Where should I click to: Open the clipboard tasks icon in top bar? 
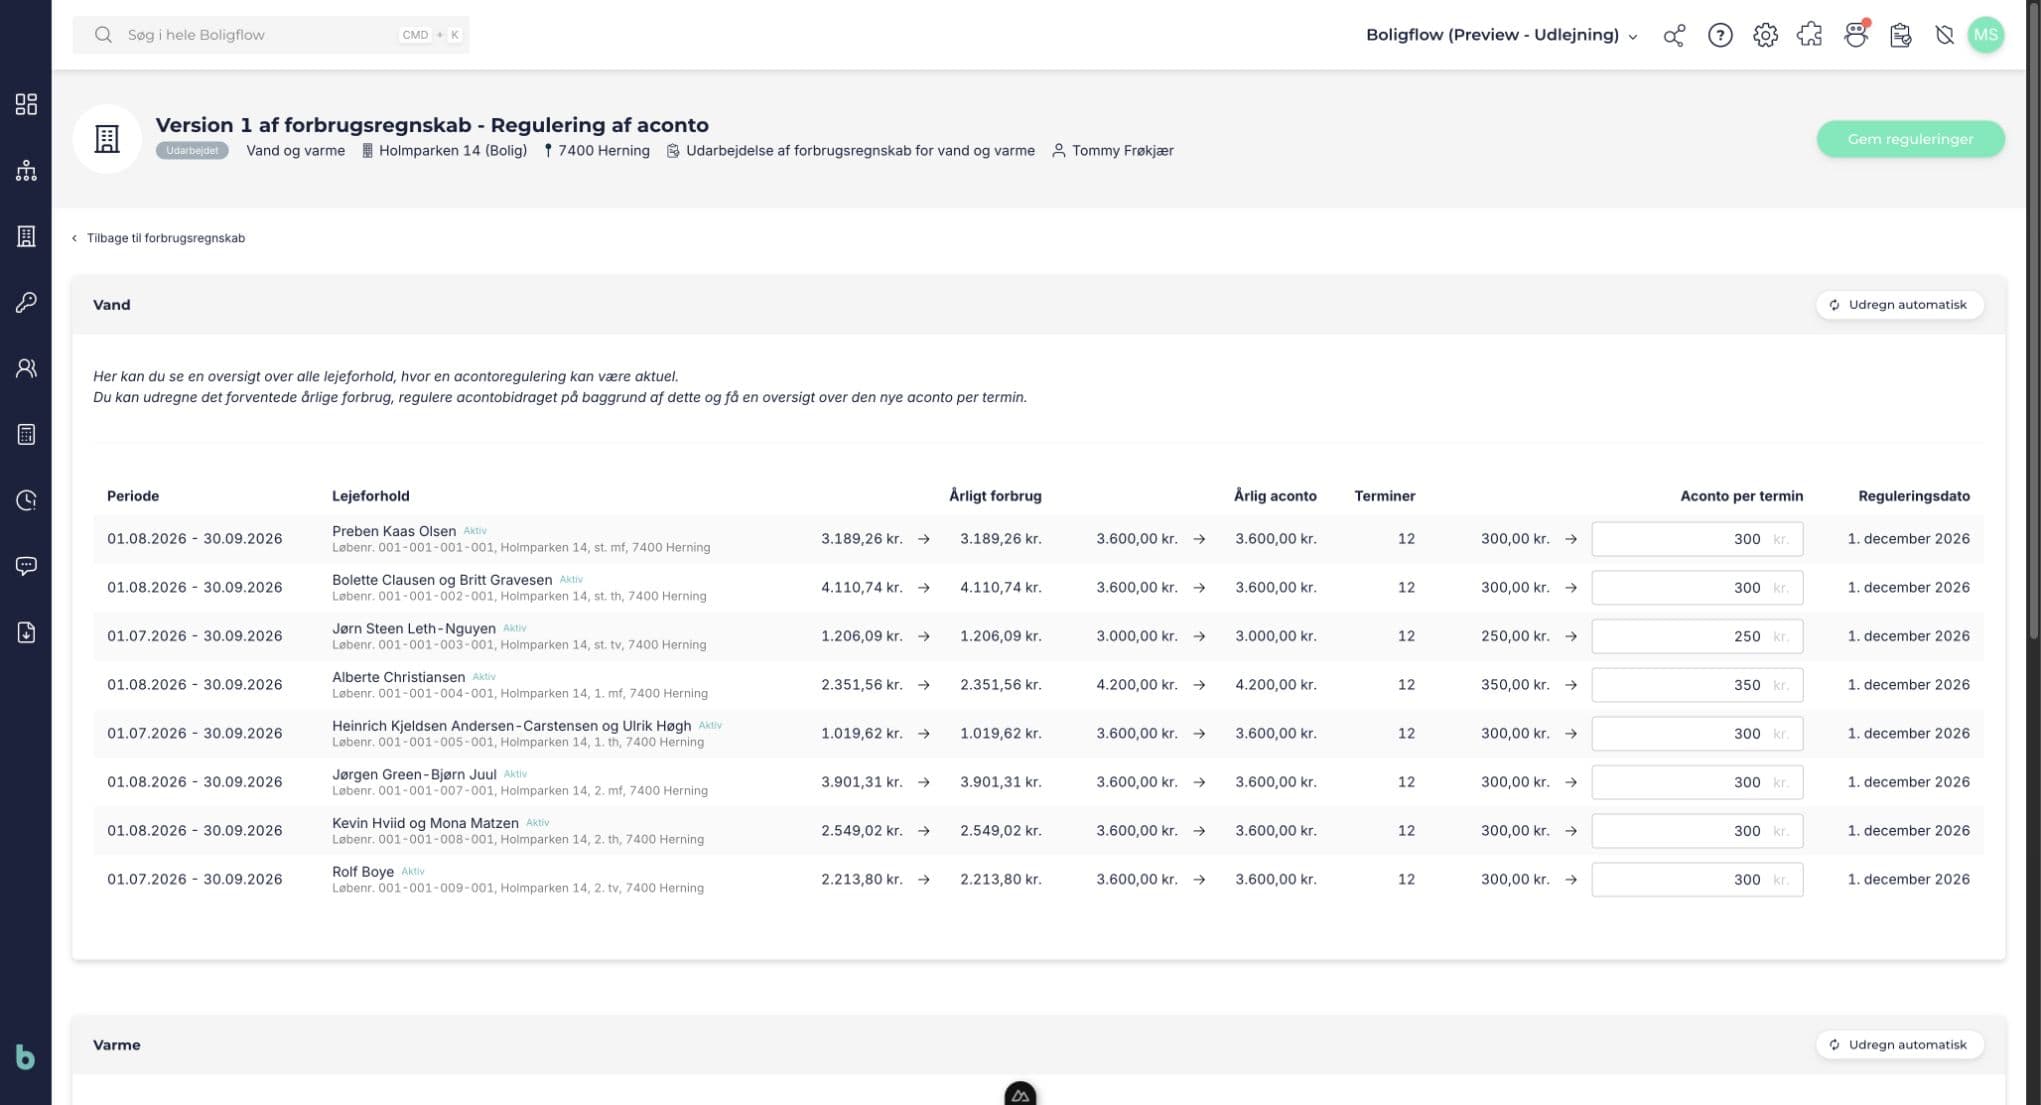[x=1900, y=35]
